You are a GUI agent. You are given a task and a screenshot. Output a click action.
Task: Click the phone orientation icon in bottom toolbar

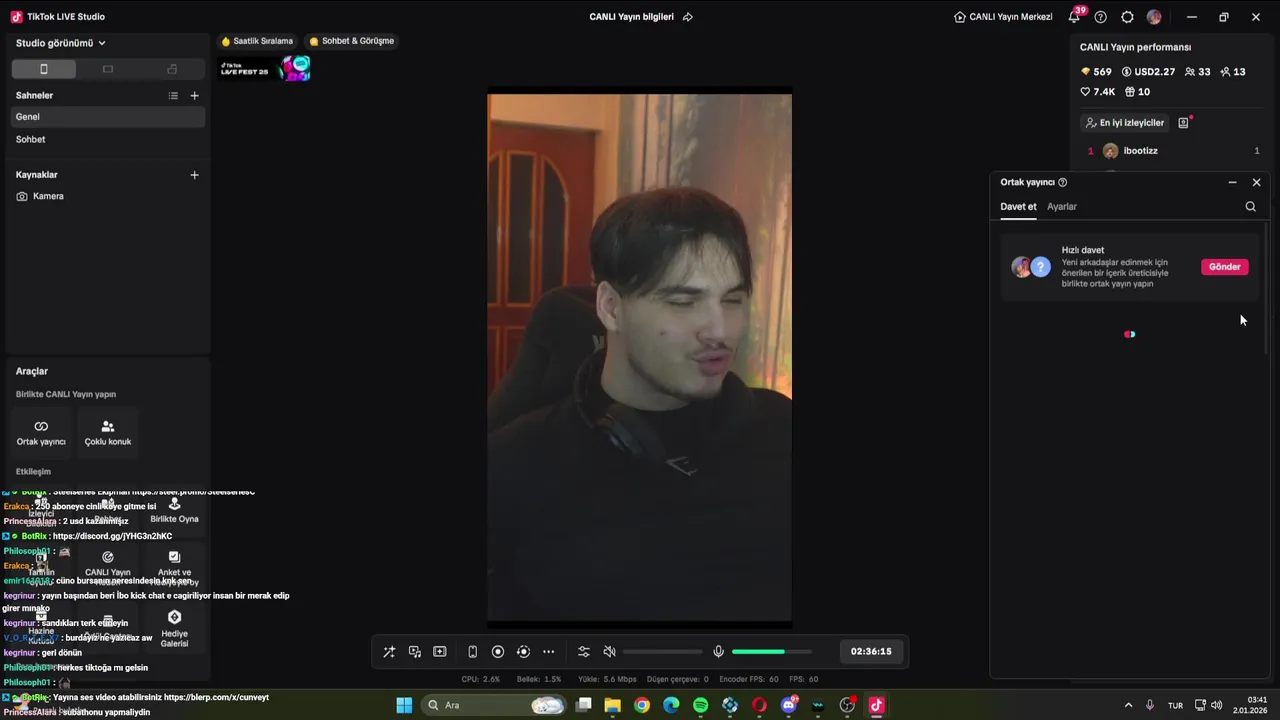point(473,652)
